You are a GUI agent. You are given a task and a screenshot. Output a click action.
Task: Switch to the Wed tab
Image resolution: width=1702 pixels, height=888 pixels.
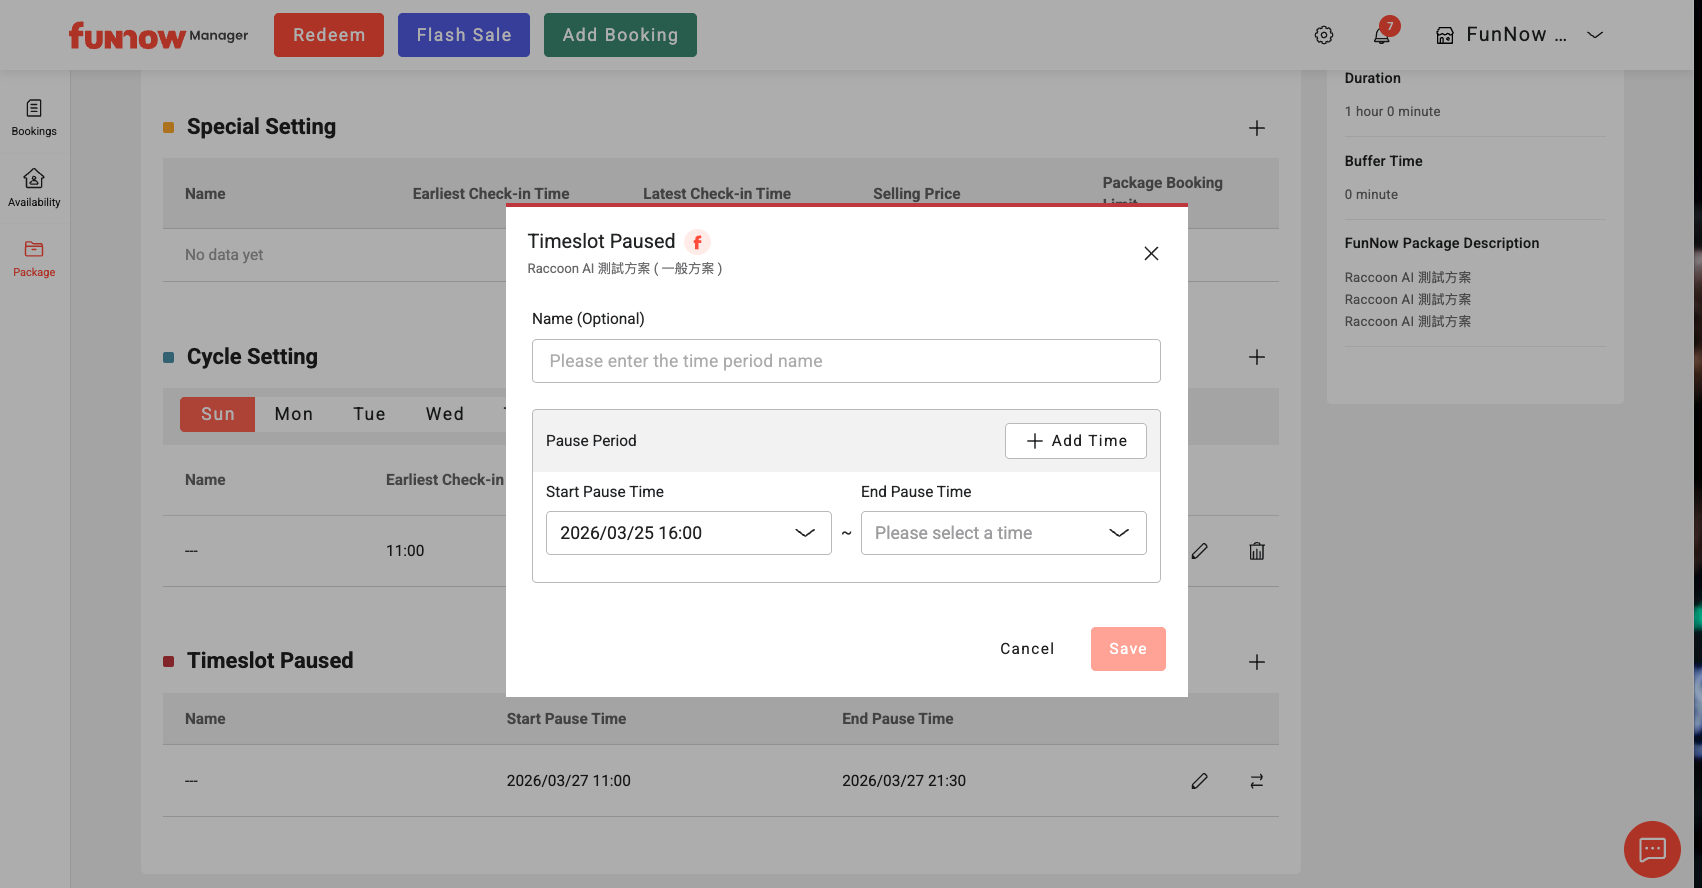pyautogui.click(x=445, y=414)
